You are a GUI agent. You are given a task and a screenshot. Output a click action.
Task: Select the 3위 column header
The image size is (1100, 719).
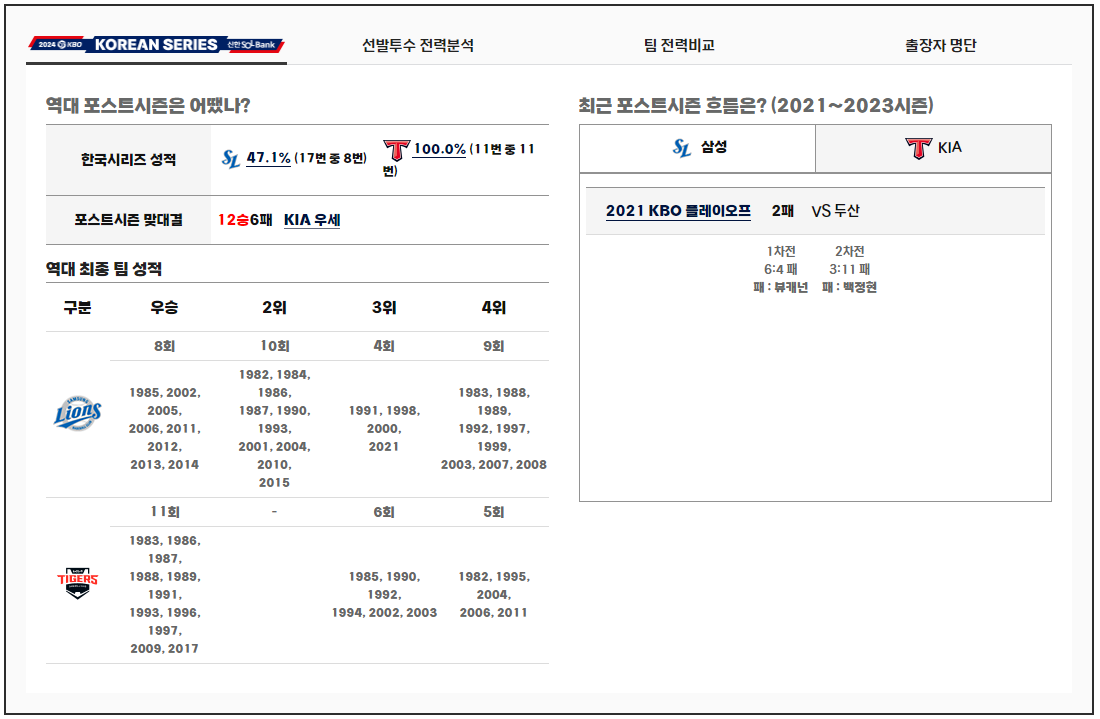[x=384, y=307]
